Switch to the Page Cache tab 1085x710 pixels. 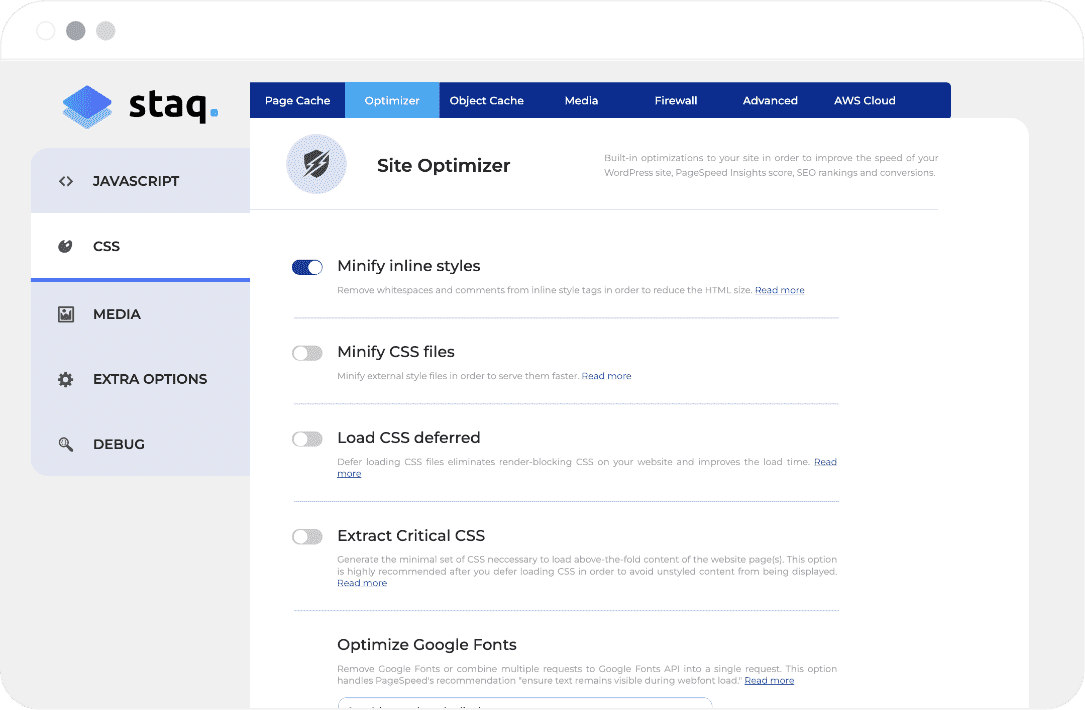pos(297,100)
